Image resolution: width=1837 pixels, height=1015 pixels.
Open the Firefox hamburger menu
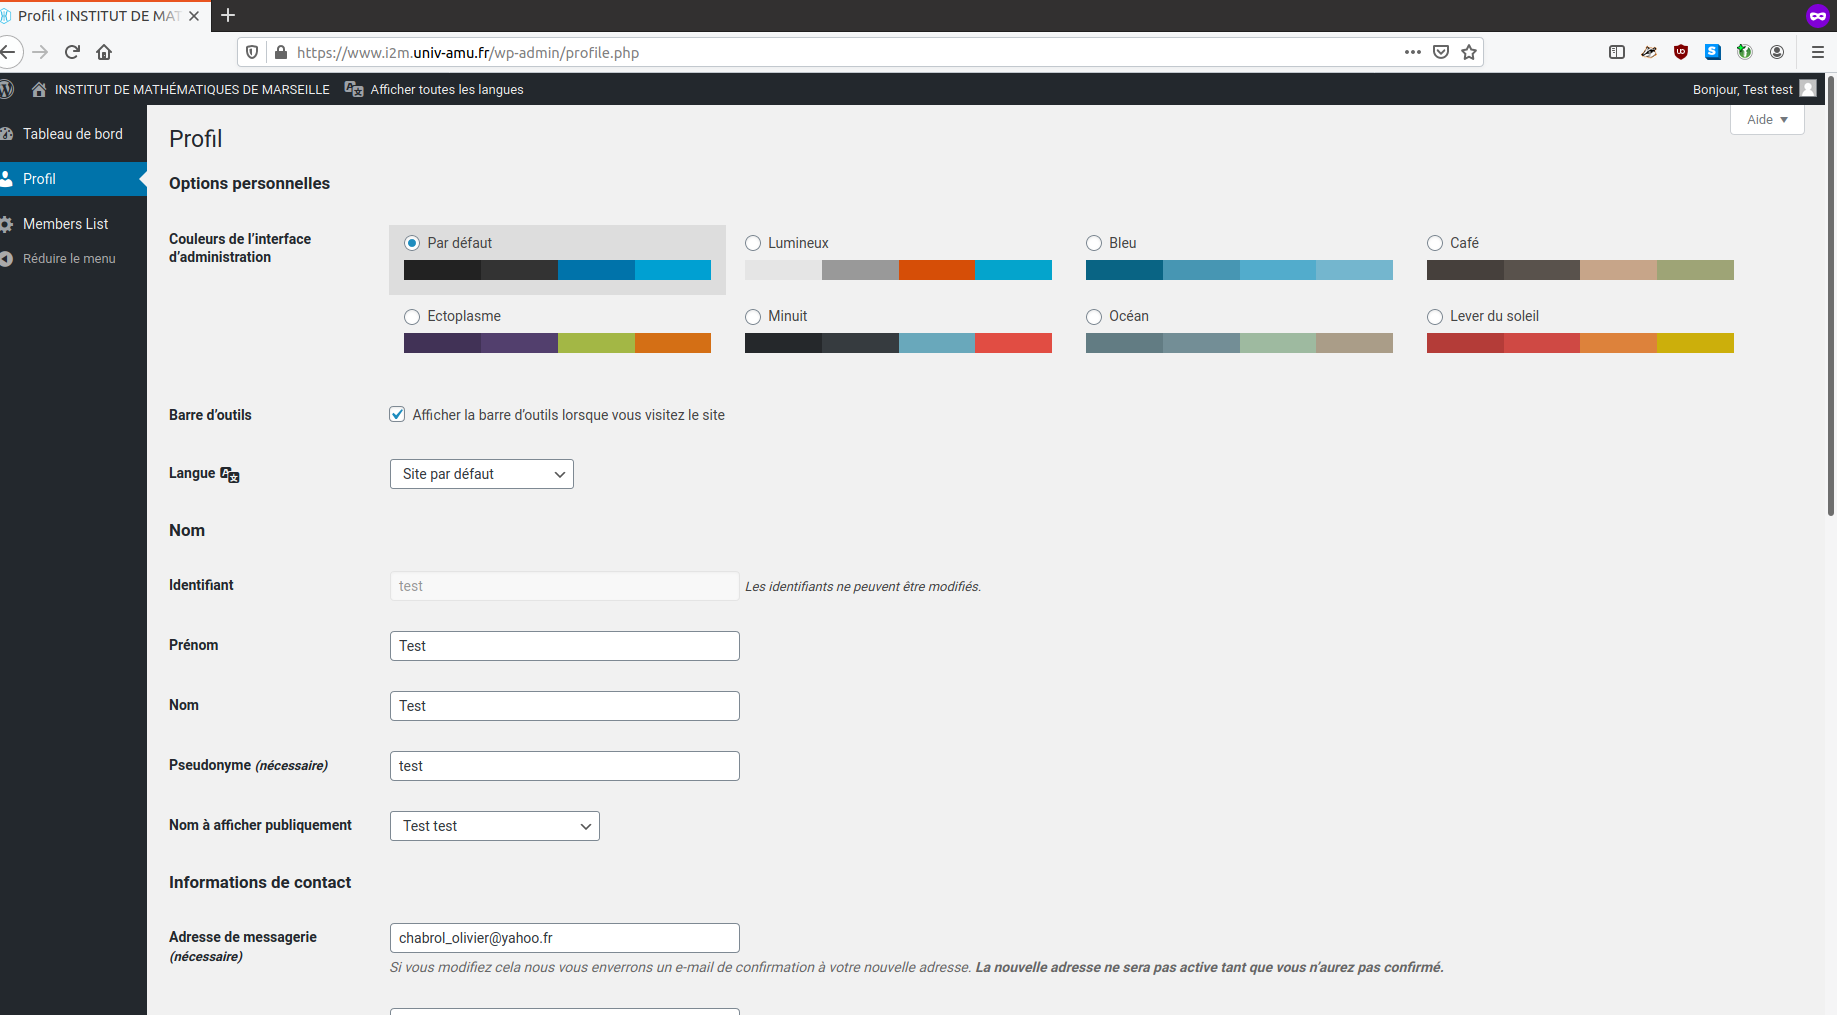[x=1818, y=52]
